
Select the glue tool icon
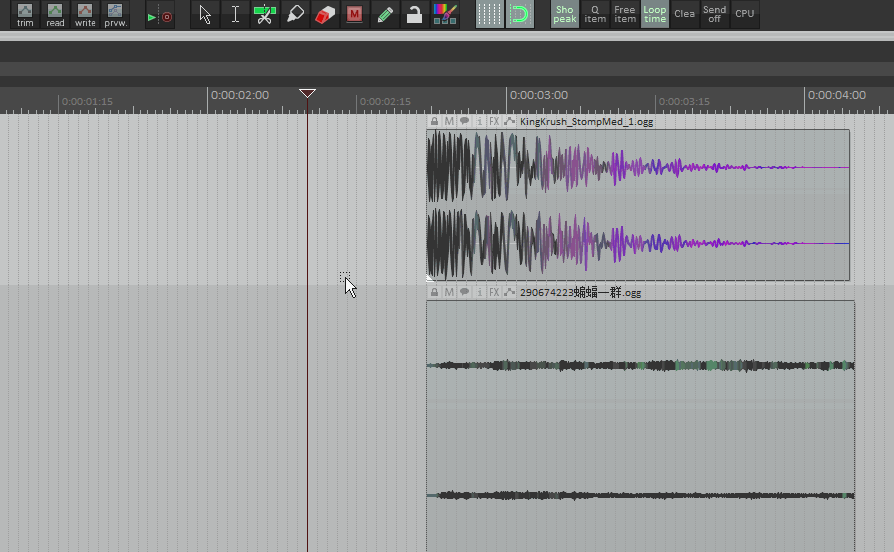pos(295,14)
